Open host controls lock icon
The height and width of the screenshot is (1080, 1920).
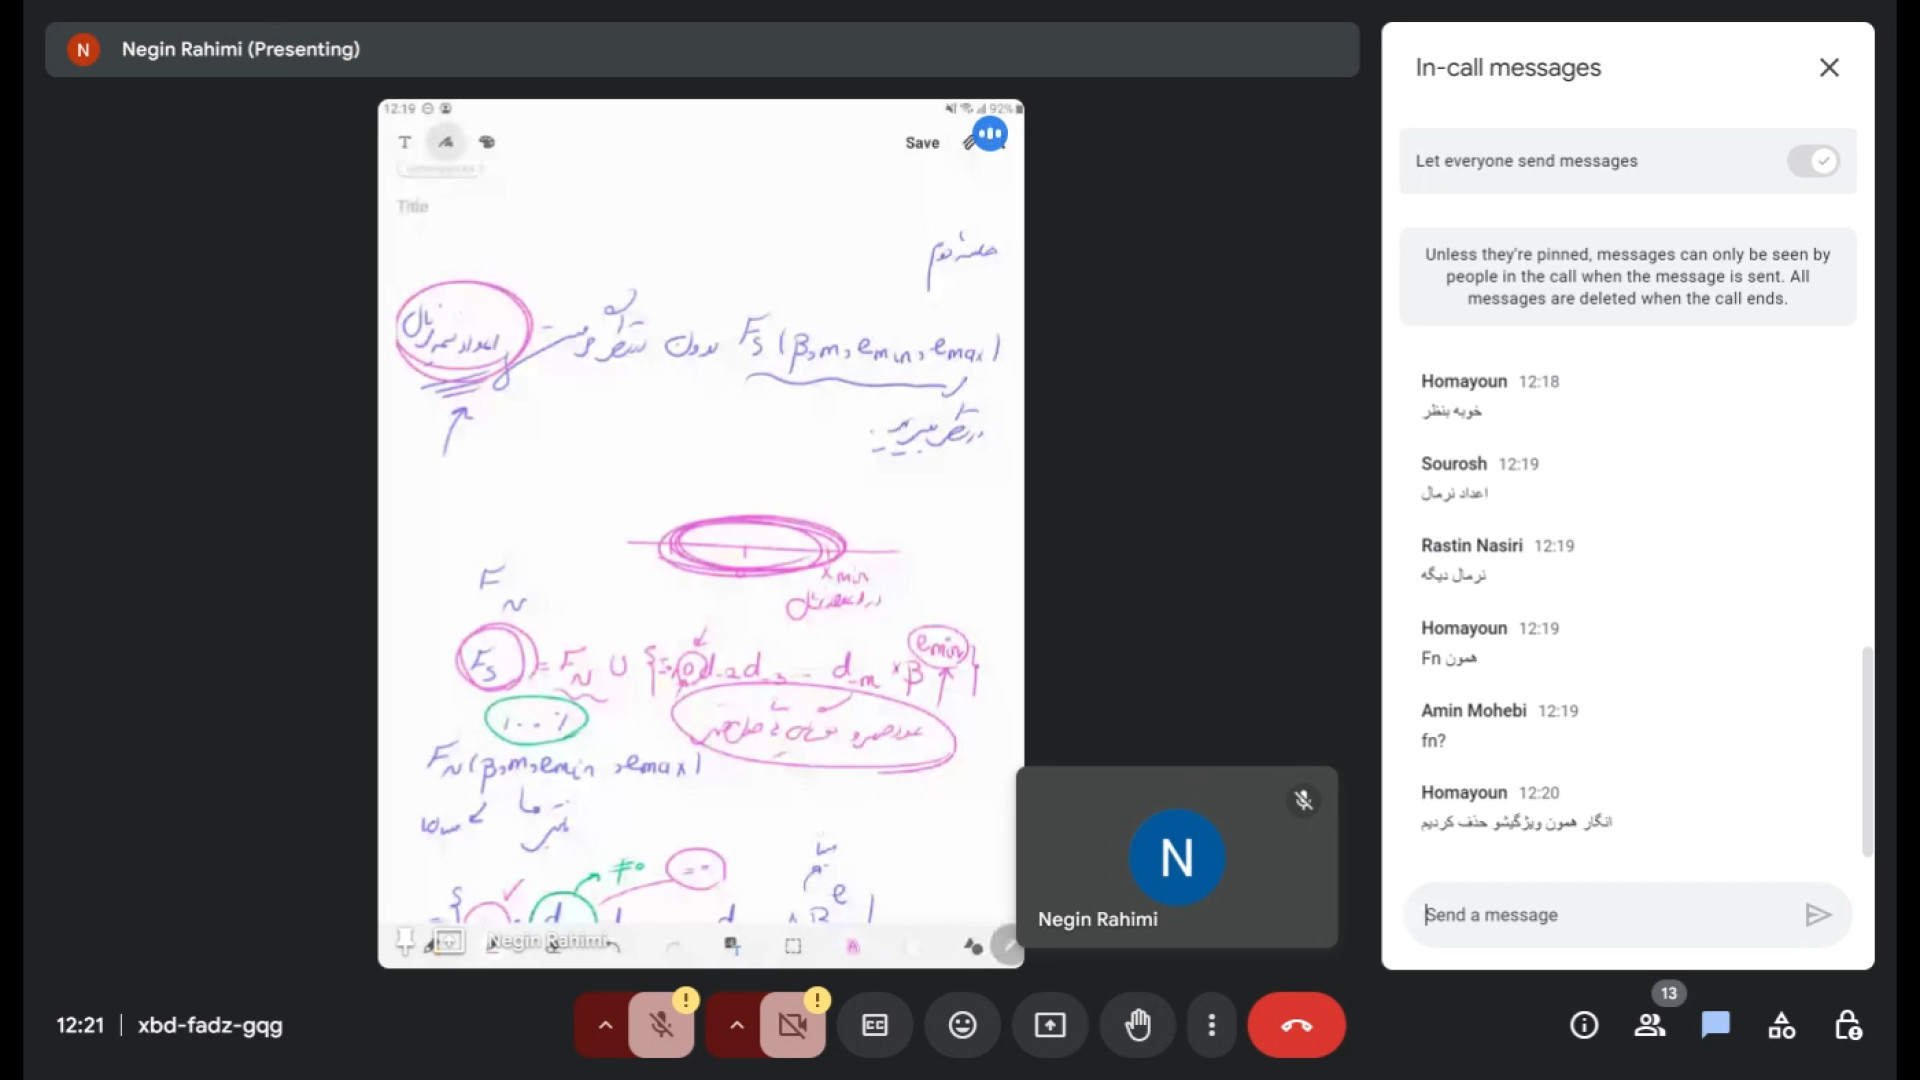coord(1847,1025)
